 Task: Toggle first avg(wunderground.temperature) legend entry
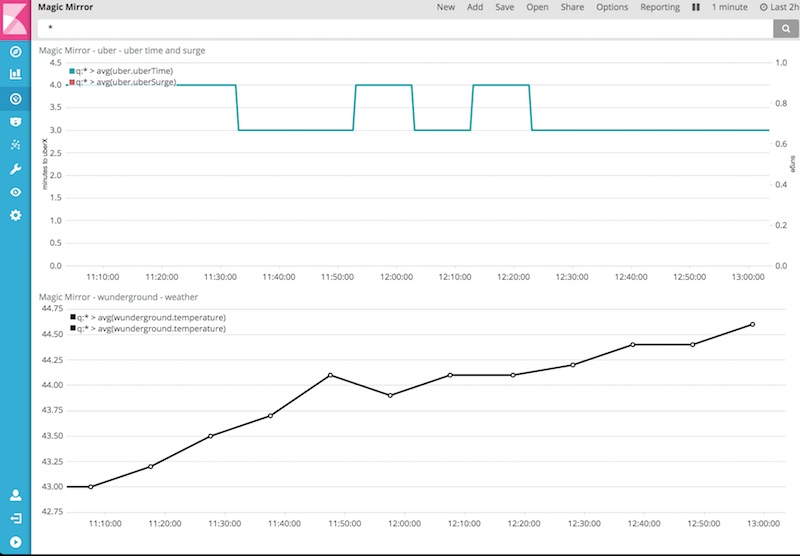[x=148, y=317]
